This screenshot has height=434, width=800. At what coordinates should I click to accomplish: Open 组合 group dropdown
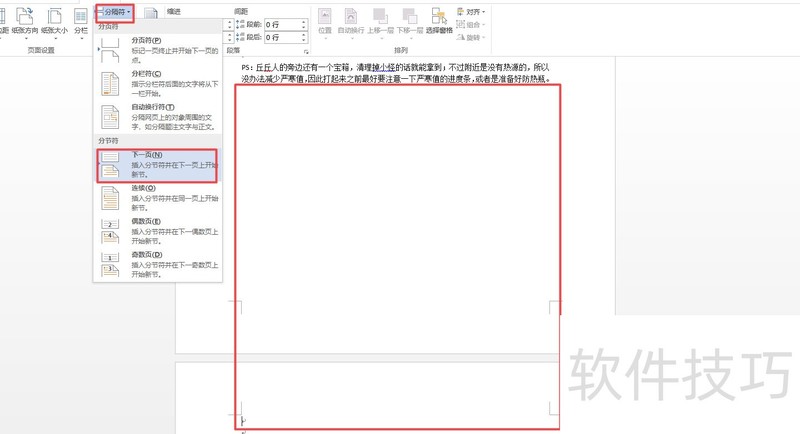pyautogui.click(x=471, y=24)
